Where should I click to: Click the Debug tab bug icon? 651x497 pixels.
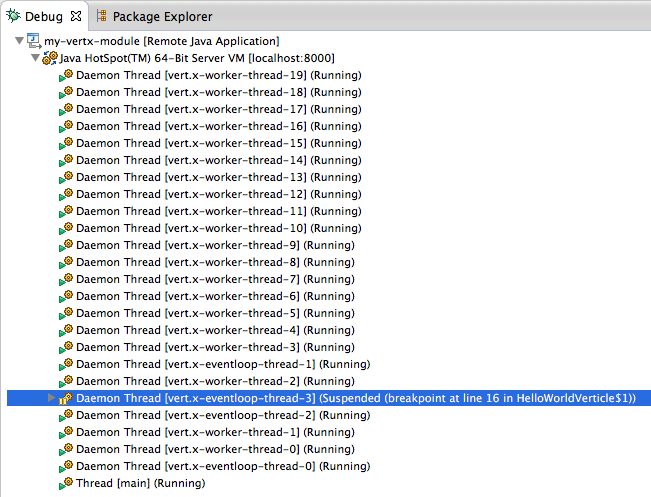click(13, 17)
